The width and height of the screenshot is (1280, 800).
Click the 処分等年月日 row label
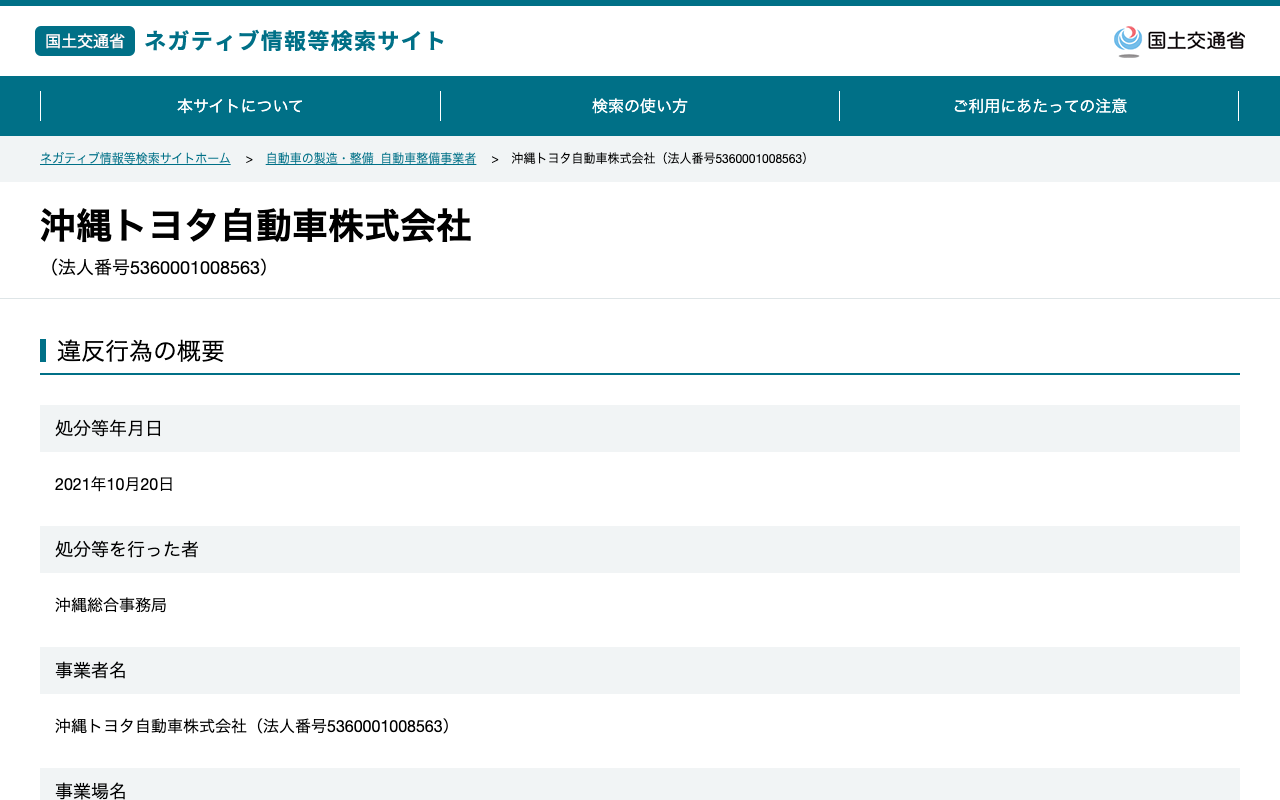click(640, 428)
